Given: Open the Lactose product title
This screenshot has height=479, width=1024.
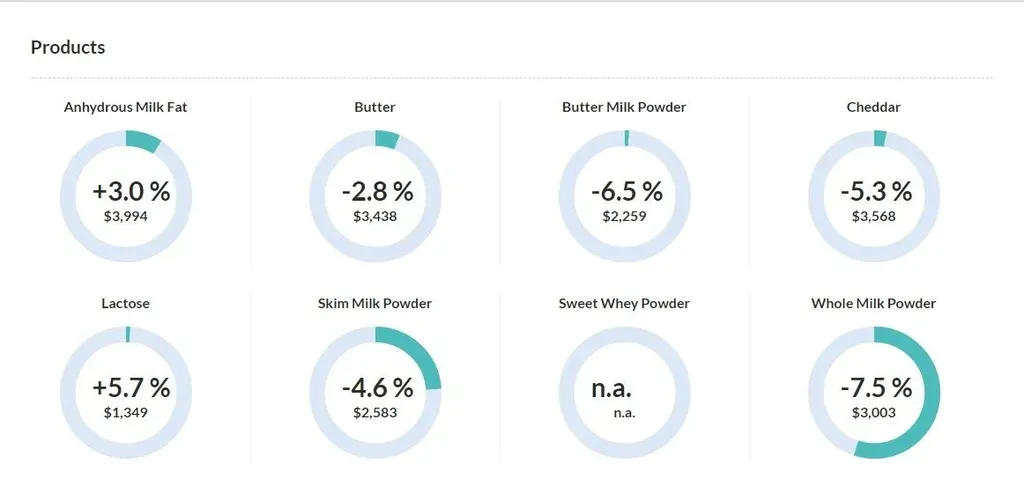Looking at the screenshot, I should [x=126, y=303].
